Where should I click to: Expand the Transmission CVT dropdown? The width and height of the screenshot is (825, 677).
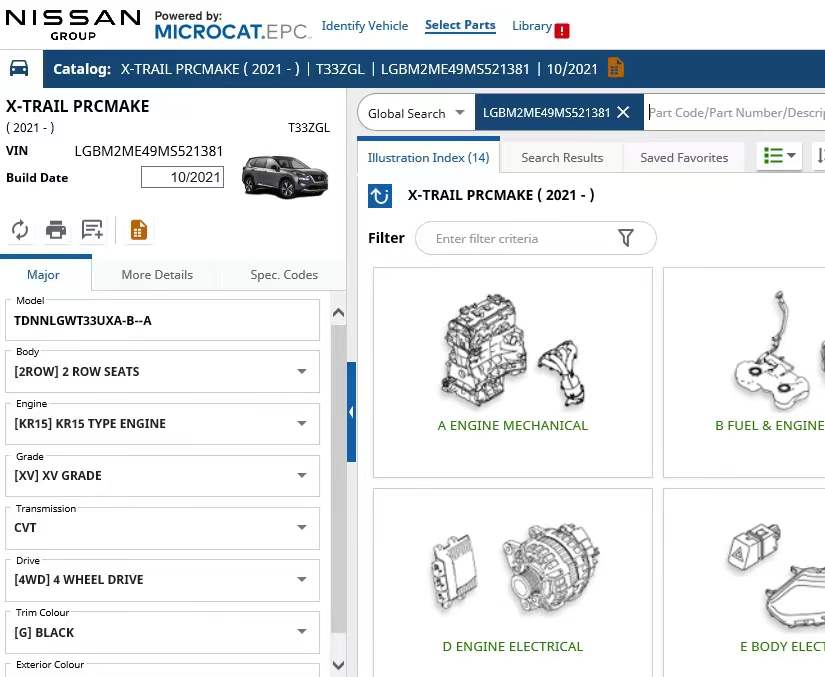tap(301, 527)
